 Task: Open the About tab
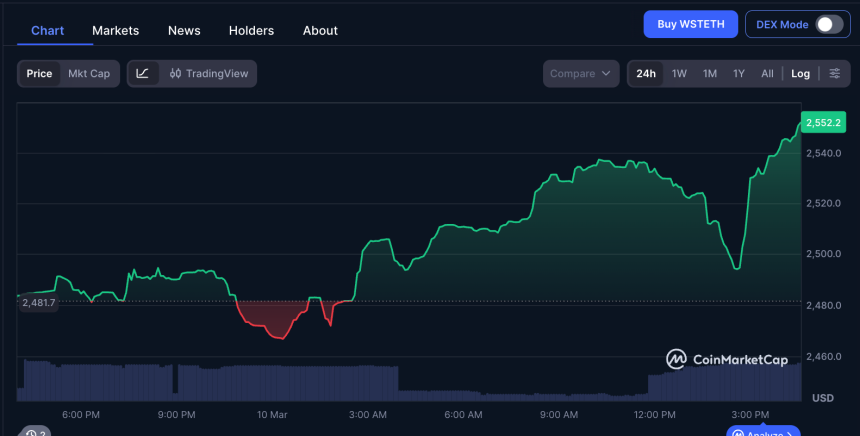[x=320, y=30]
